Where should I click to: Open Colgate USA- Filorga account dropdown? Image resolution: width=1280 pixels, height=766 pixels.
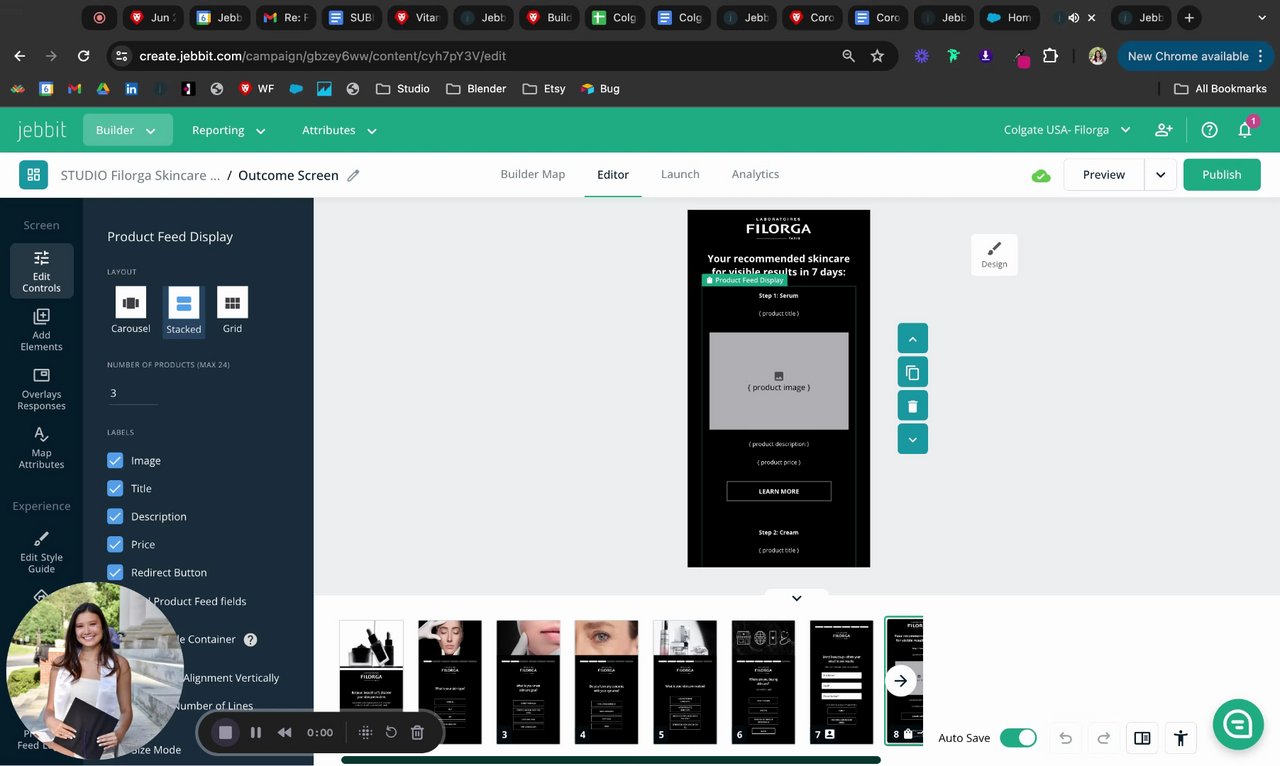point(1067,130)
